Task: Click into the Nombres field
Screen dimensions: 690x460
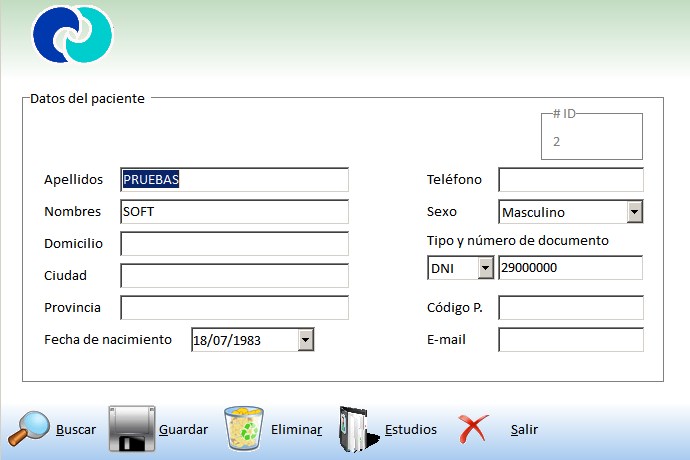Action: click(234, 212)
